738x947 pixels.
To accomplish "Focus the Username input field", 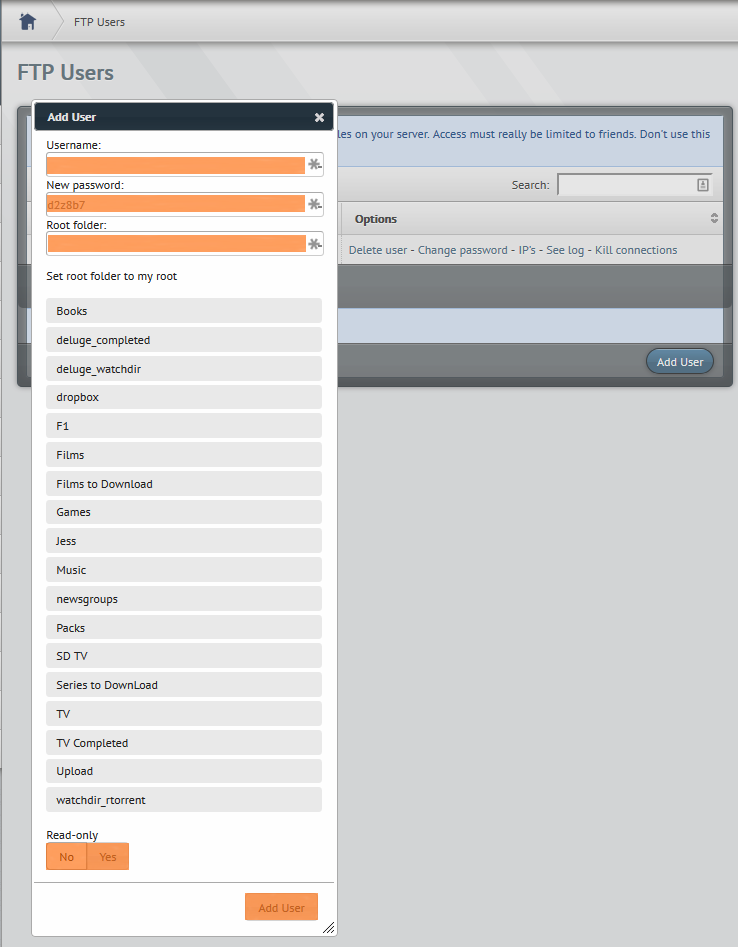I will (x=176, y=165).
